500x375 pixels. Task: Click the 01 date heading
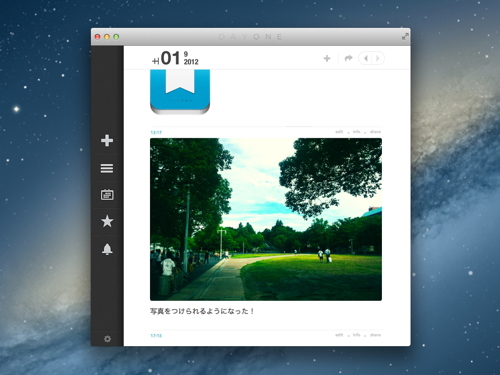(x=170, y=58)
